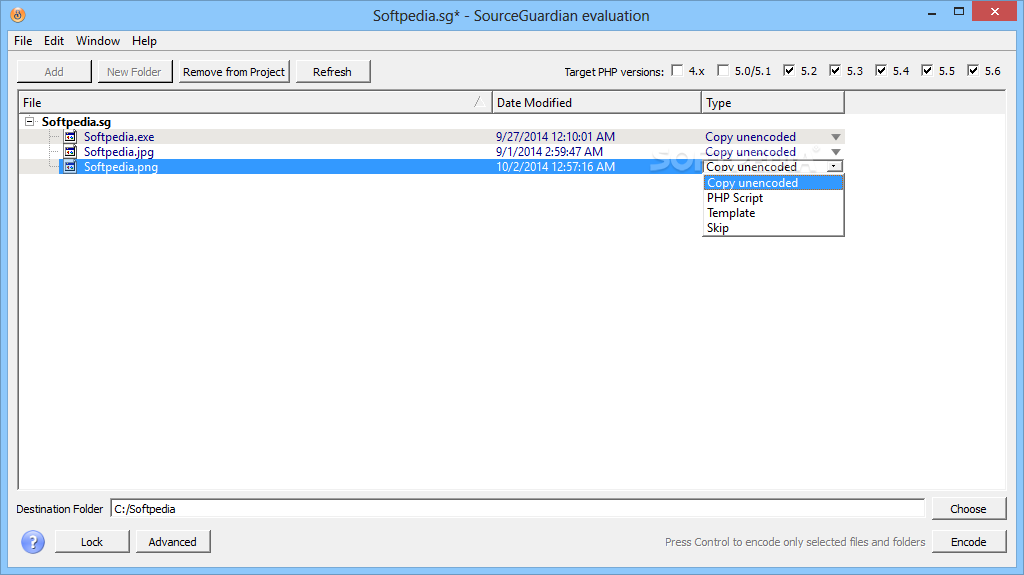Click the Add button

tap(54, 72)
